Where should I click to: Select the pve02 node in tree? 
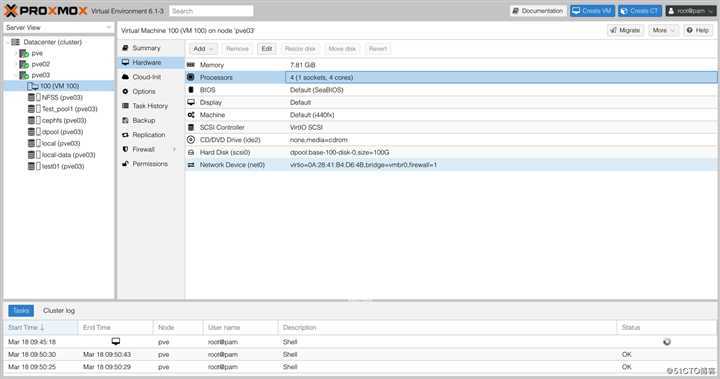40,64
